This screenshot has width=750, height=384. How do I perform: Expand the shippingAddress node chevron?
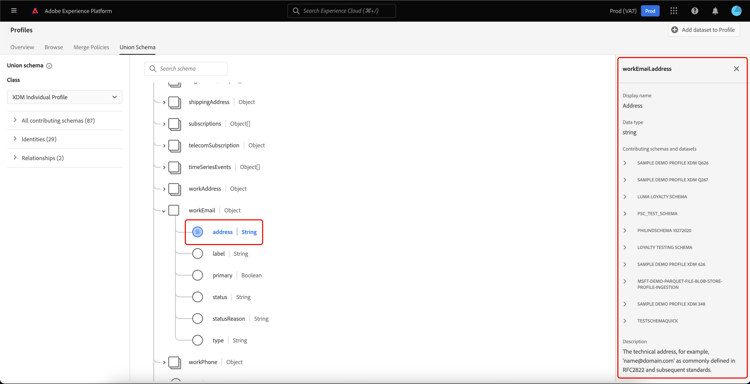pos(164,102)
